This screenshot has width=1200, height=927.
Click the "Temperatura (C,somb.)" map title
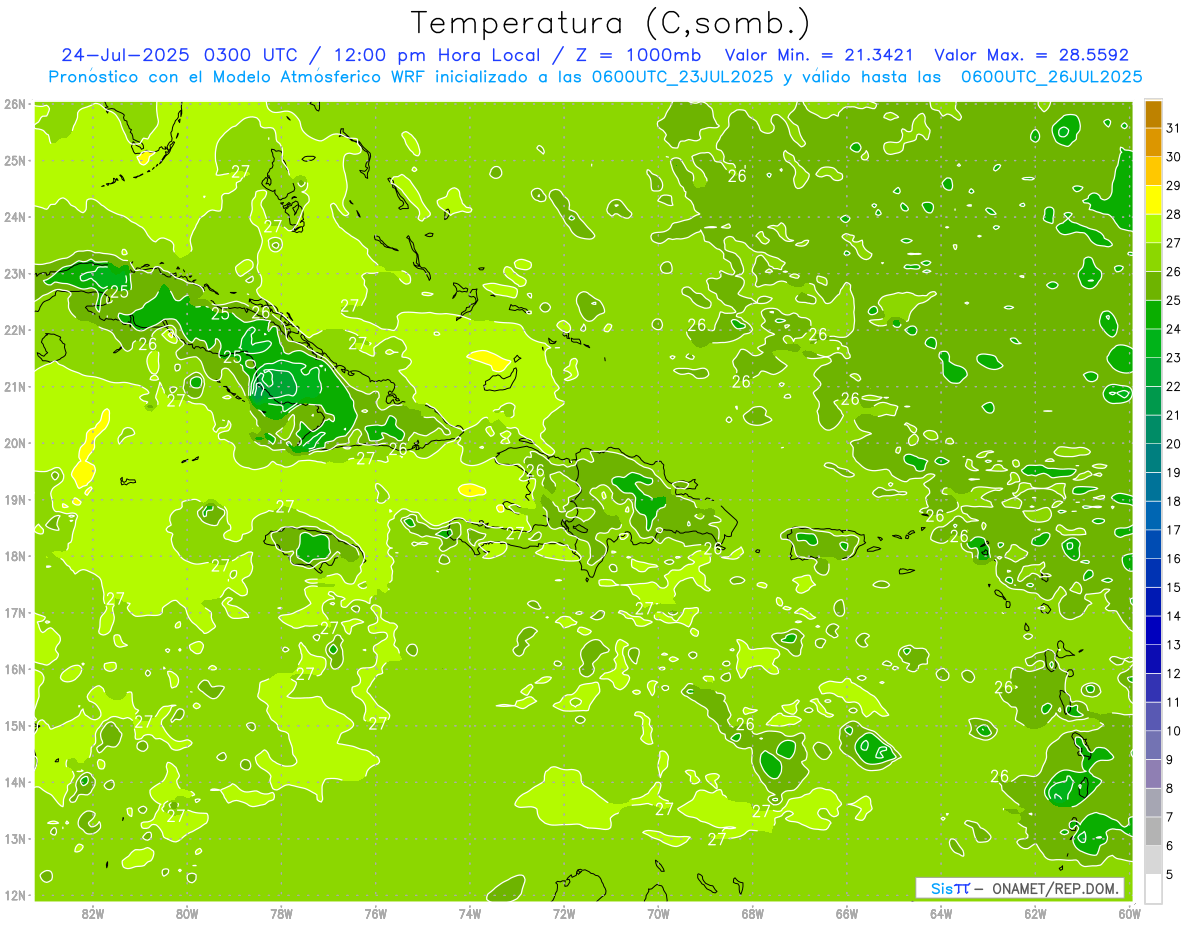coord(610,23)
